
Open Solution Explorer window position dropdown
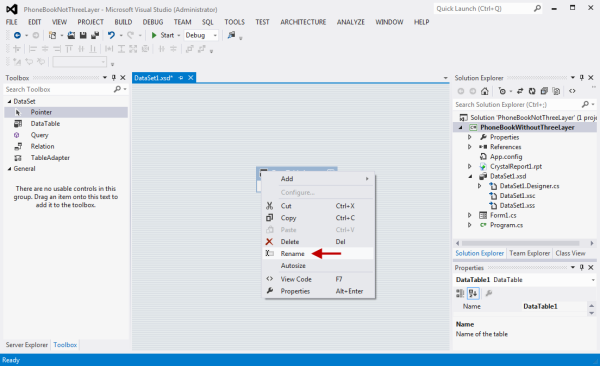click(573, 78)
